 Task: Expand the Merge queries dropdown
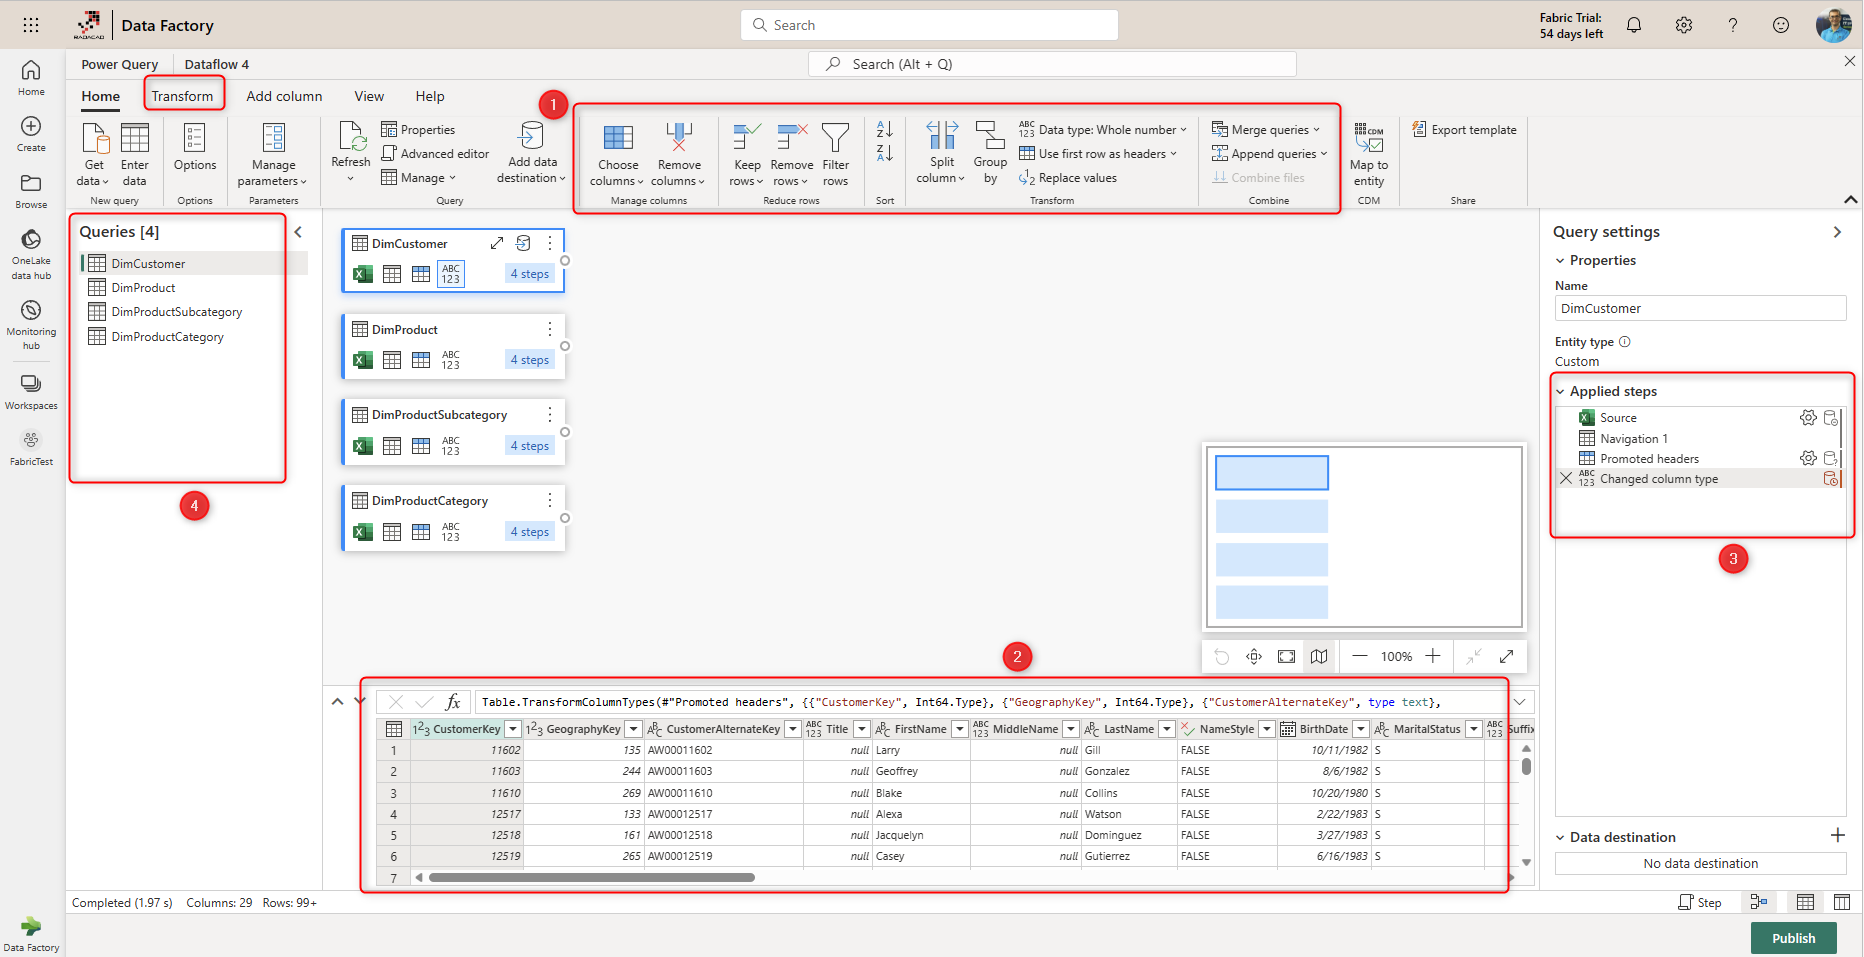click(1316, 130)
